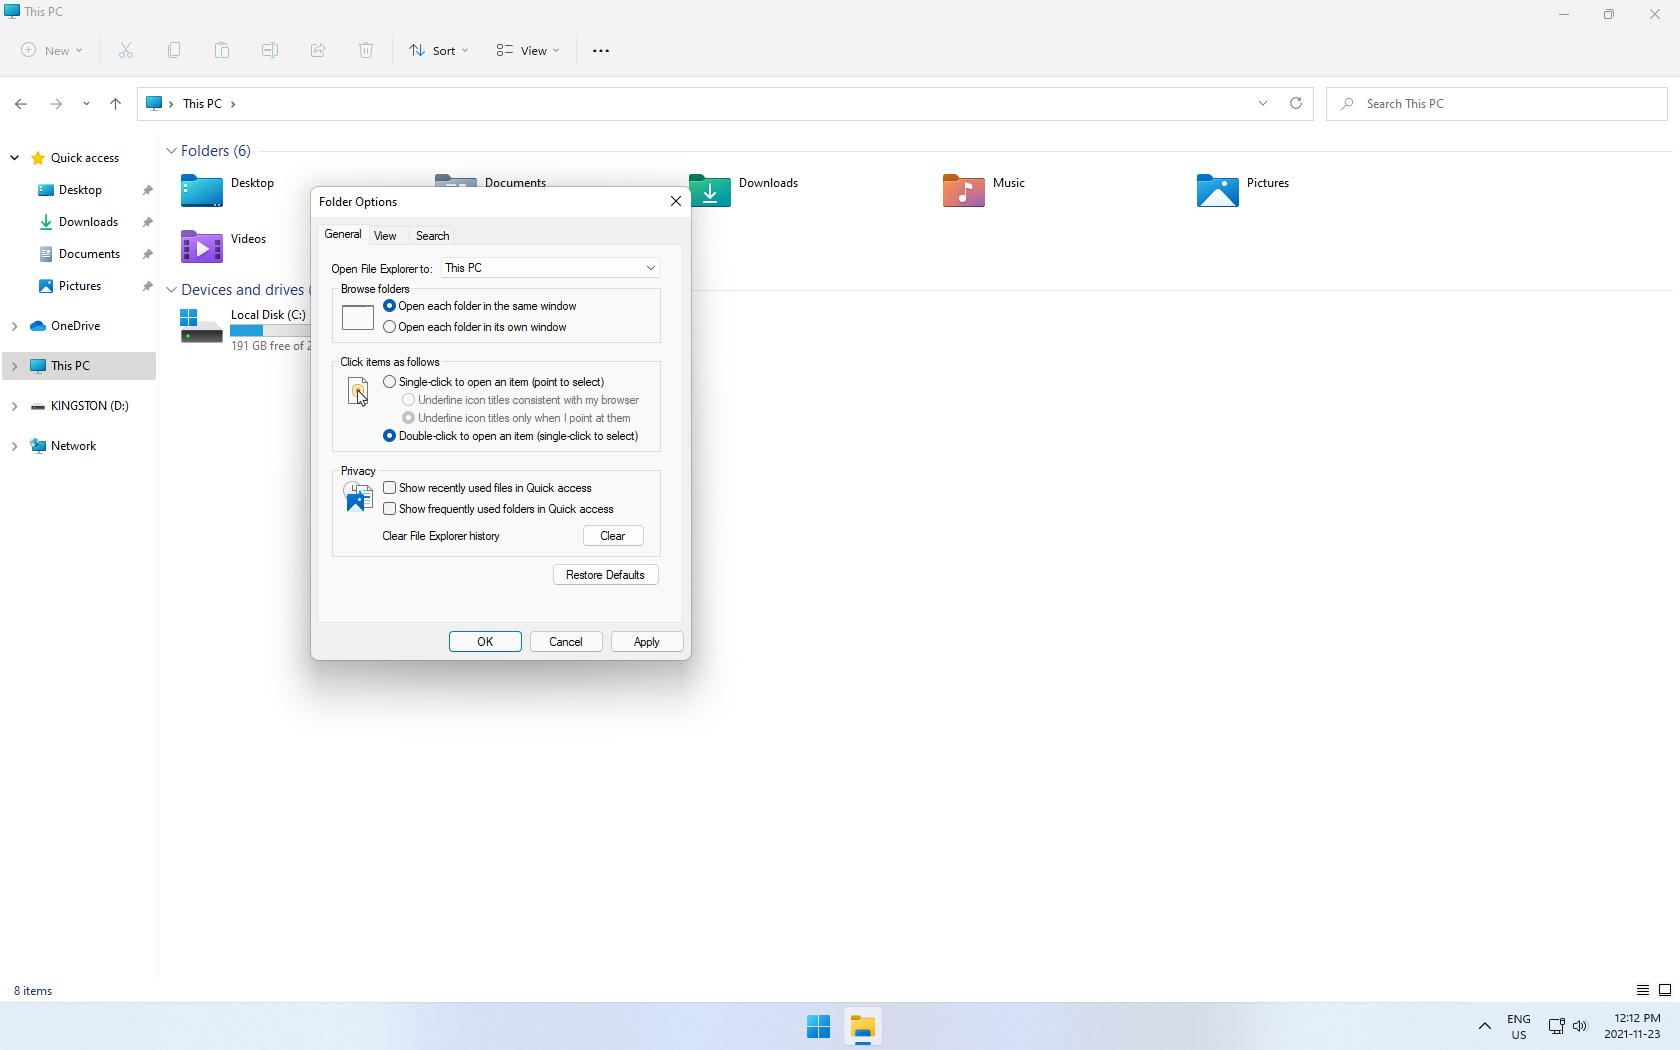Click the Share icon in toolbar
The height and width of the screenshot is (1050, 1680).
pos(318,50)
